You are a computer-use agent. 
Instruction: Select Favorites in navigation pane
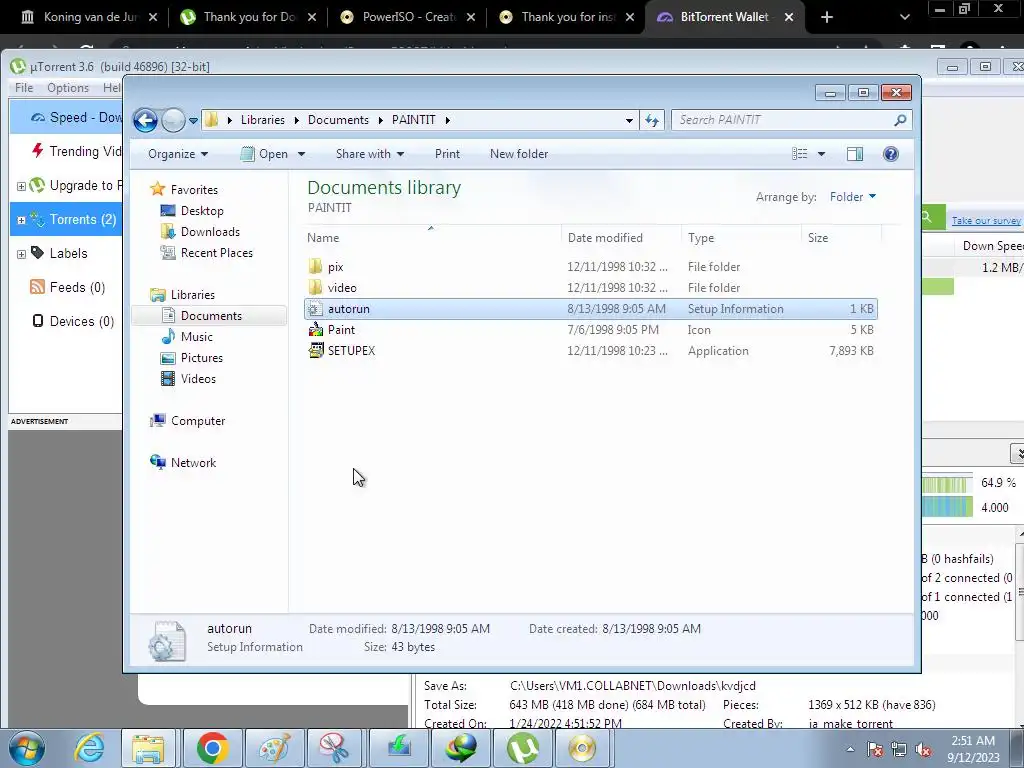click(194, 189)
